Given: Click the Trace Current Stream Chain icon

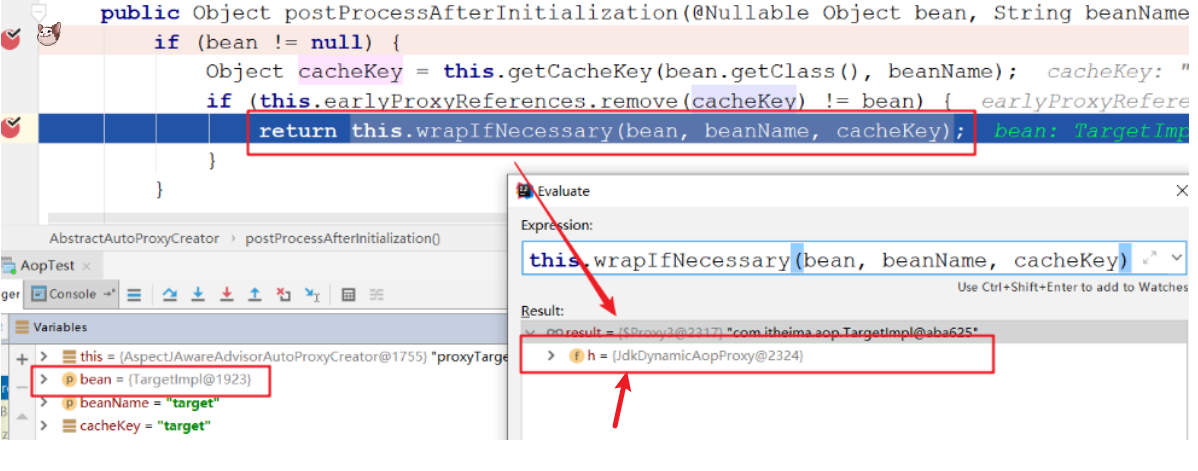Looking at the screenshot, I should [376, 294].
